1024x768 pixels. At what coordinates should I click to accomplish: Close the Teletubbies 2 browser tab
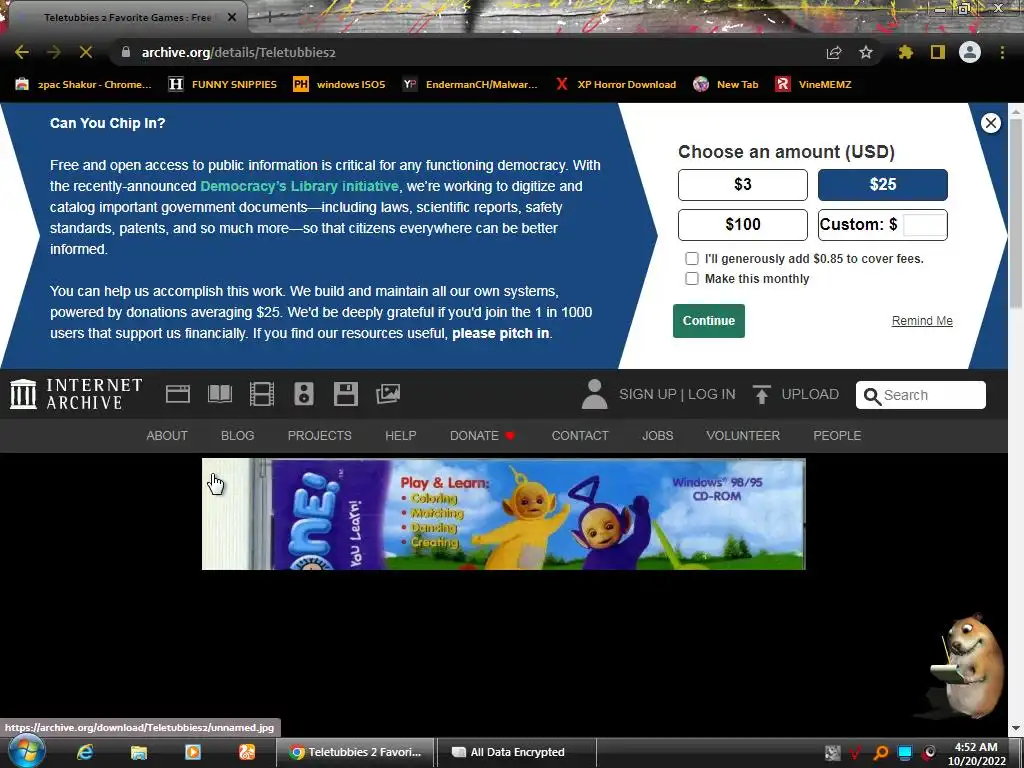[x=232, y=18]
